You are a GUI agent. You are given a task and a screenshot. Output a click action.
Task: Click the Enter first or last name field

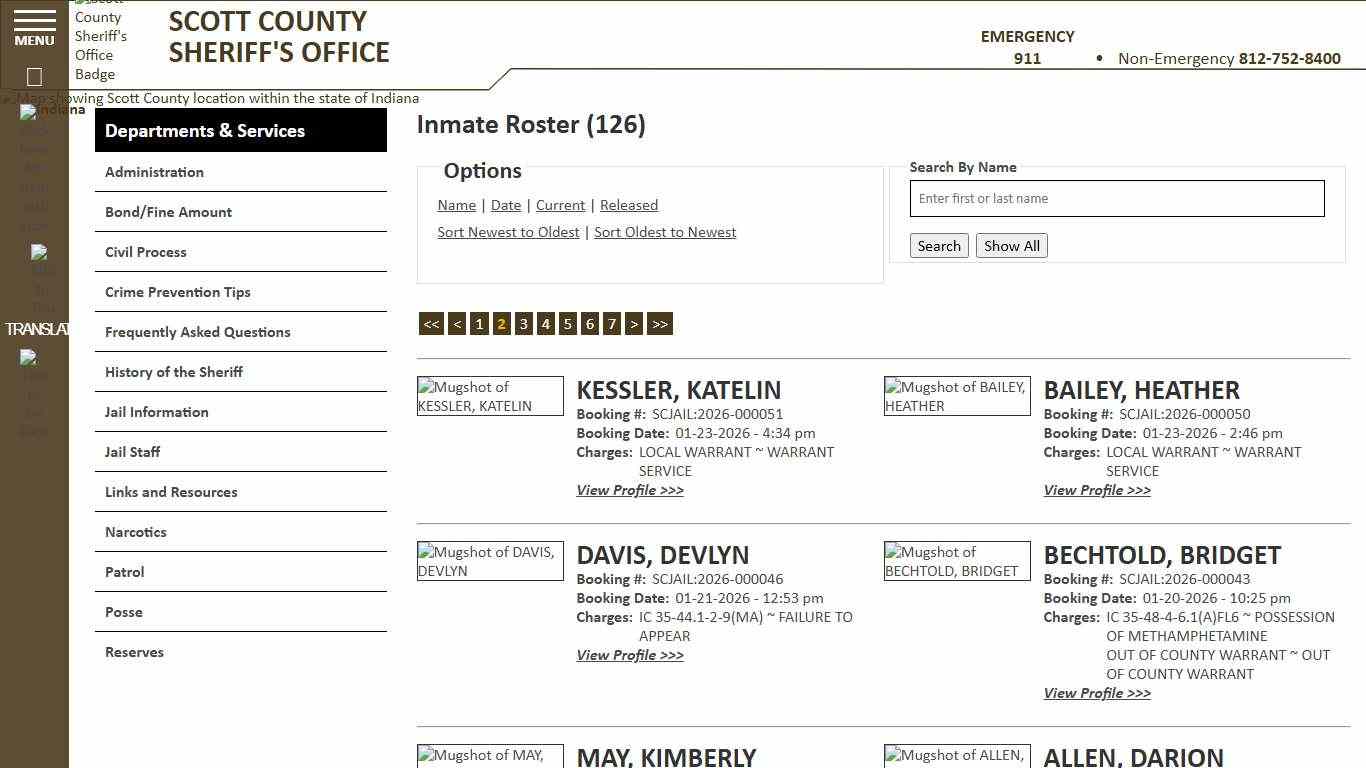tap(1116, 198)
